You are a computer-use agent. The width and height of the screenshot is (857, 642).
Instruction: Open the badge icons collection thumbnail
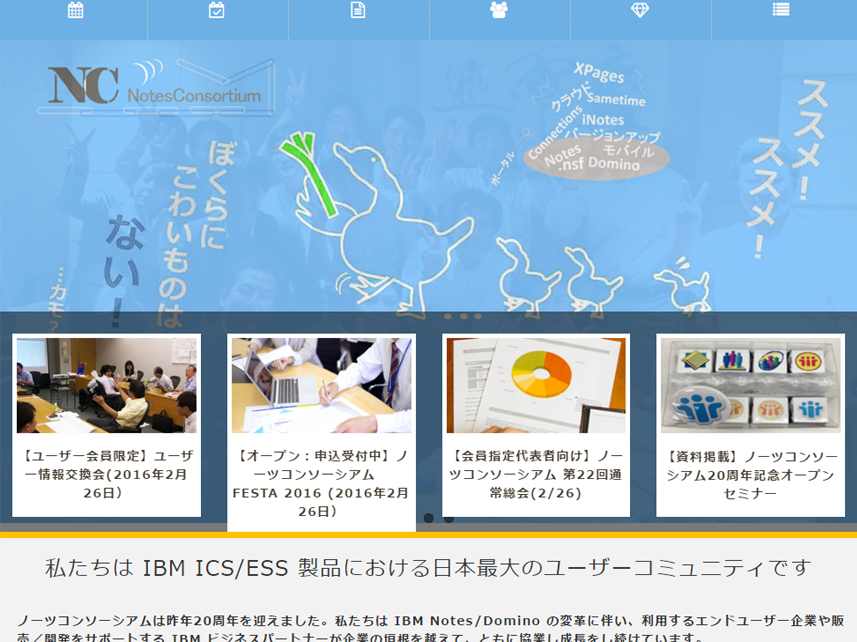point(750,385)
